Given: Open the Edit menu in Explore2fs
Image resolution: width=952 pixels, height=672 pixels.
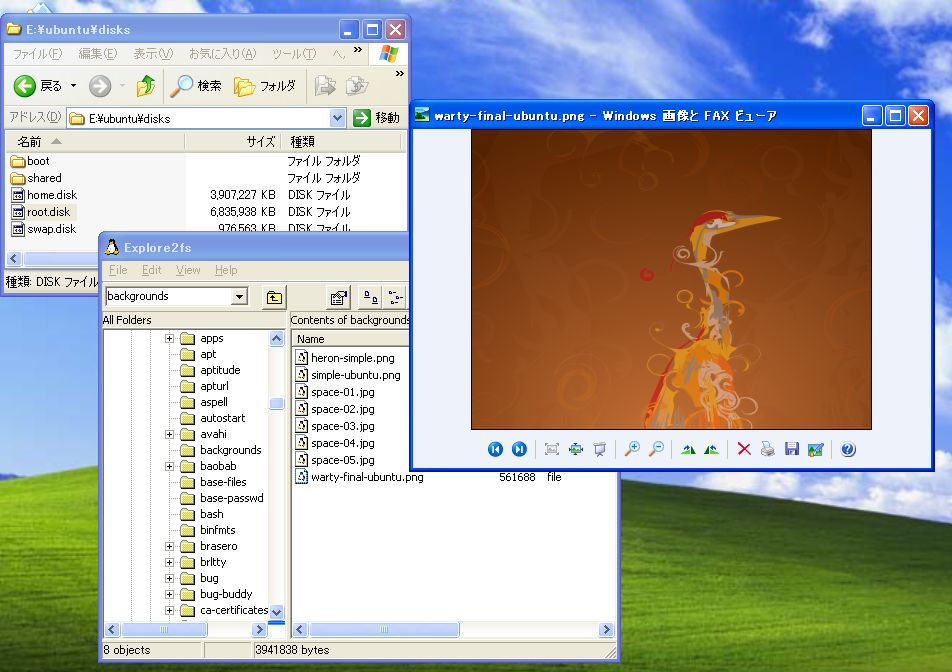Looking at the screenshot, I should point(151,270).
